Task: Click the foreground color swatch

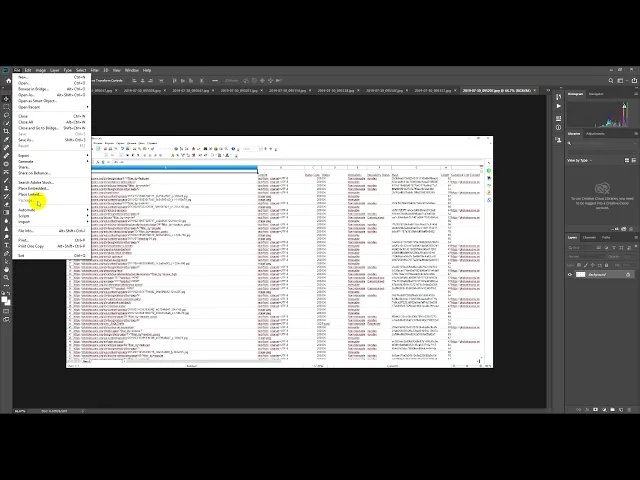Action: click(x=4, y=300)
